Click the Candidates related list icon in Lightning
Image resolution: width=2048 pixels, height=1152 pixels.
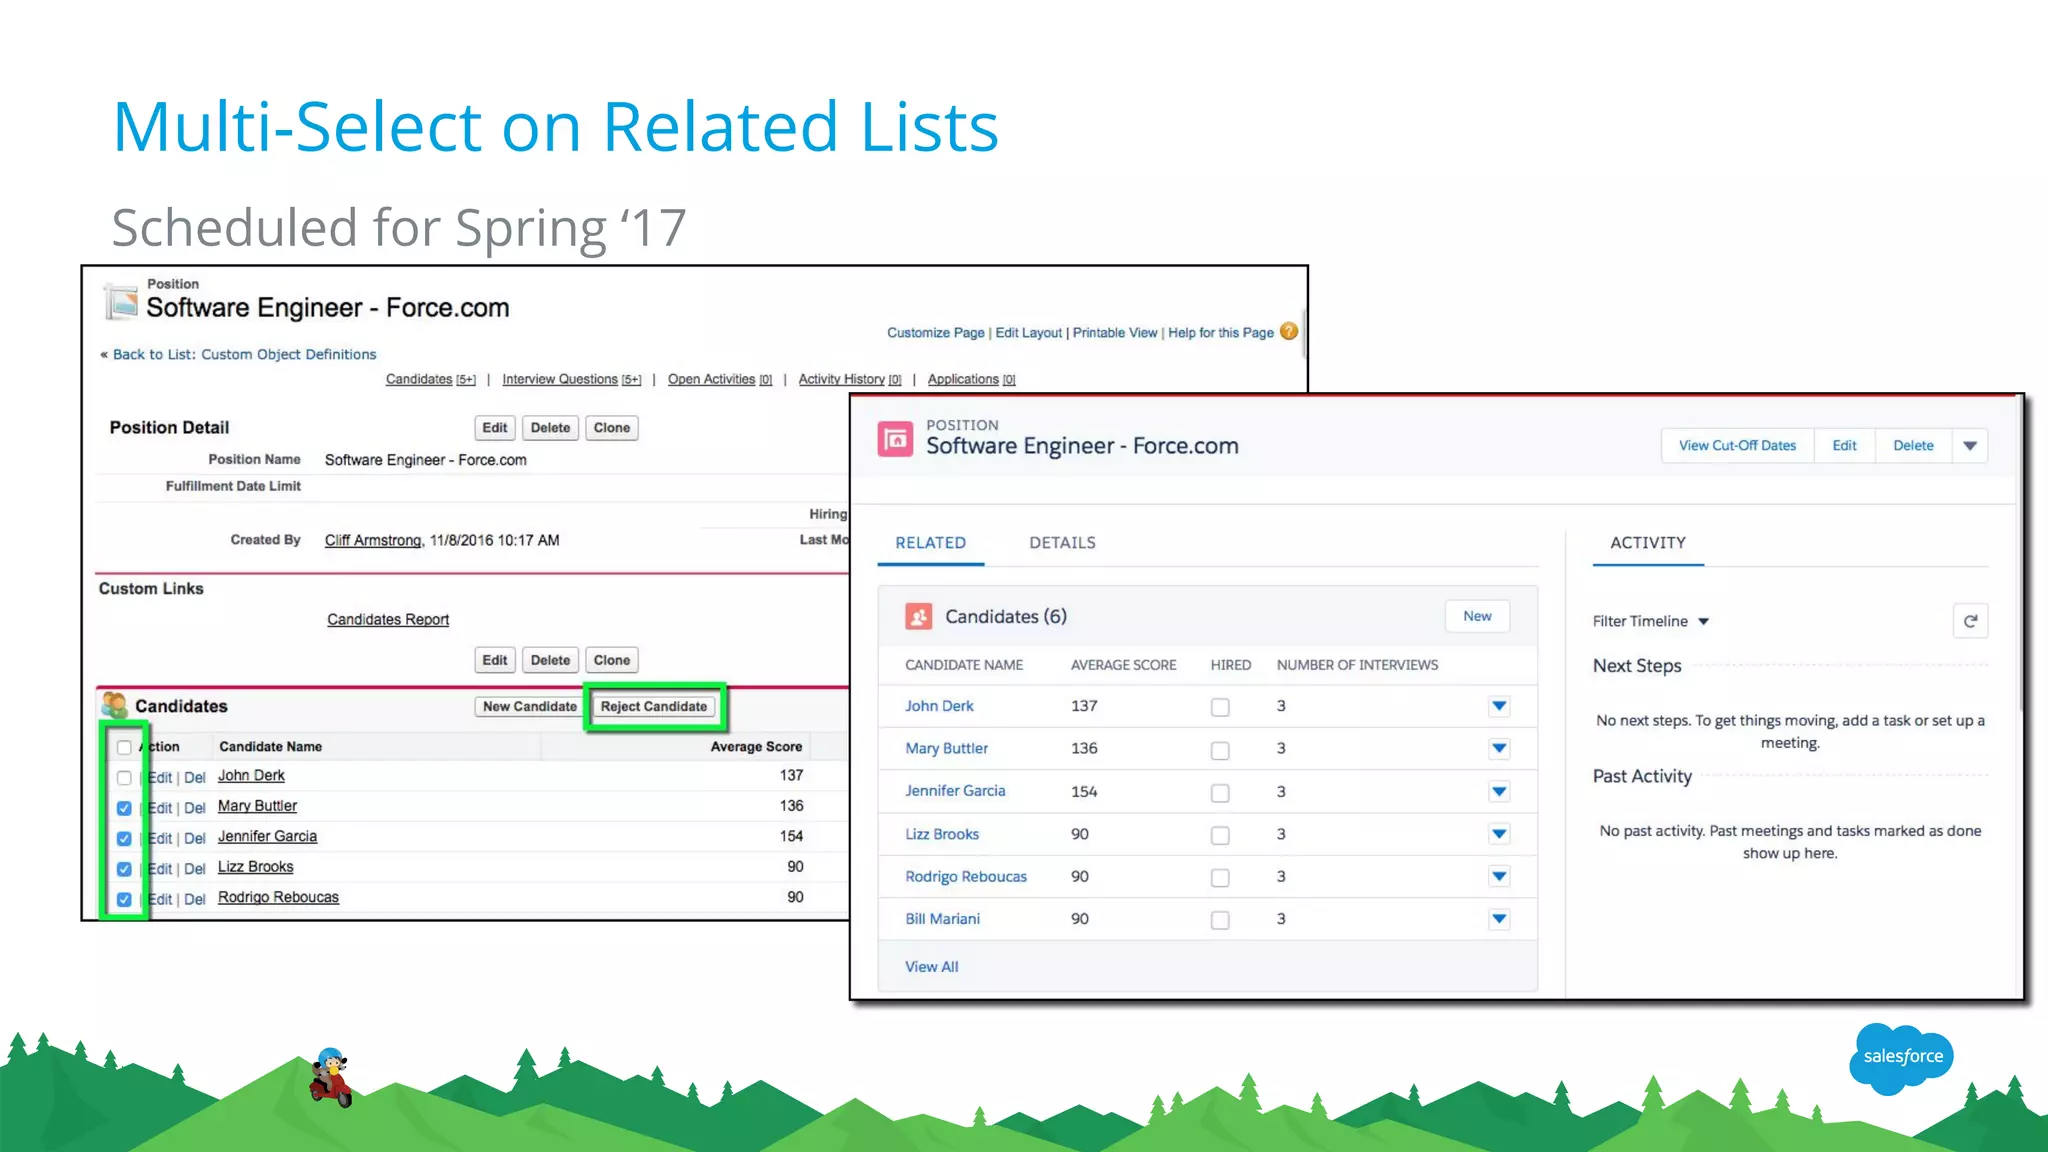pos(918,616)
